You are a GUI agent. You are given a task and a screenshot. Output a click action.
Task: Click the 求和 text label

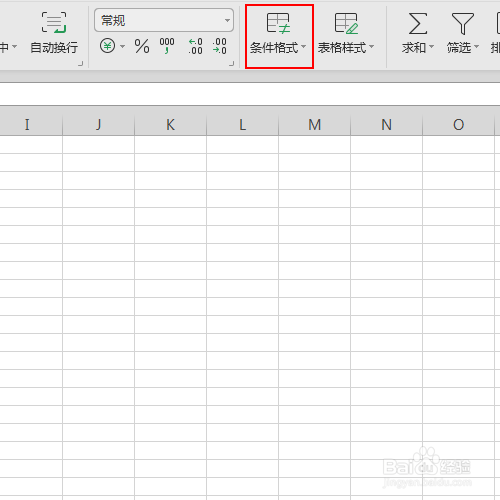414,48
